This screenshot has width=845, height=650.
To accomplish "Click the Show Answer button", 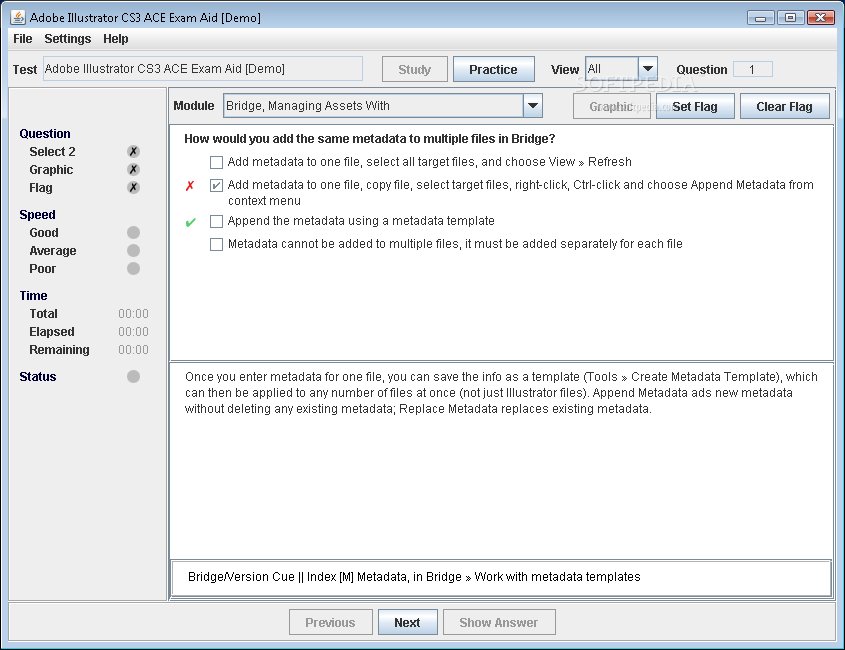I will (x=498, y=622).
